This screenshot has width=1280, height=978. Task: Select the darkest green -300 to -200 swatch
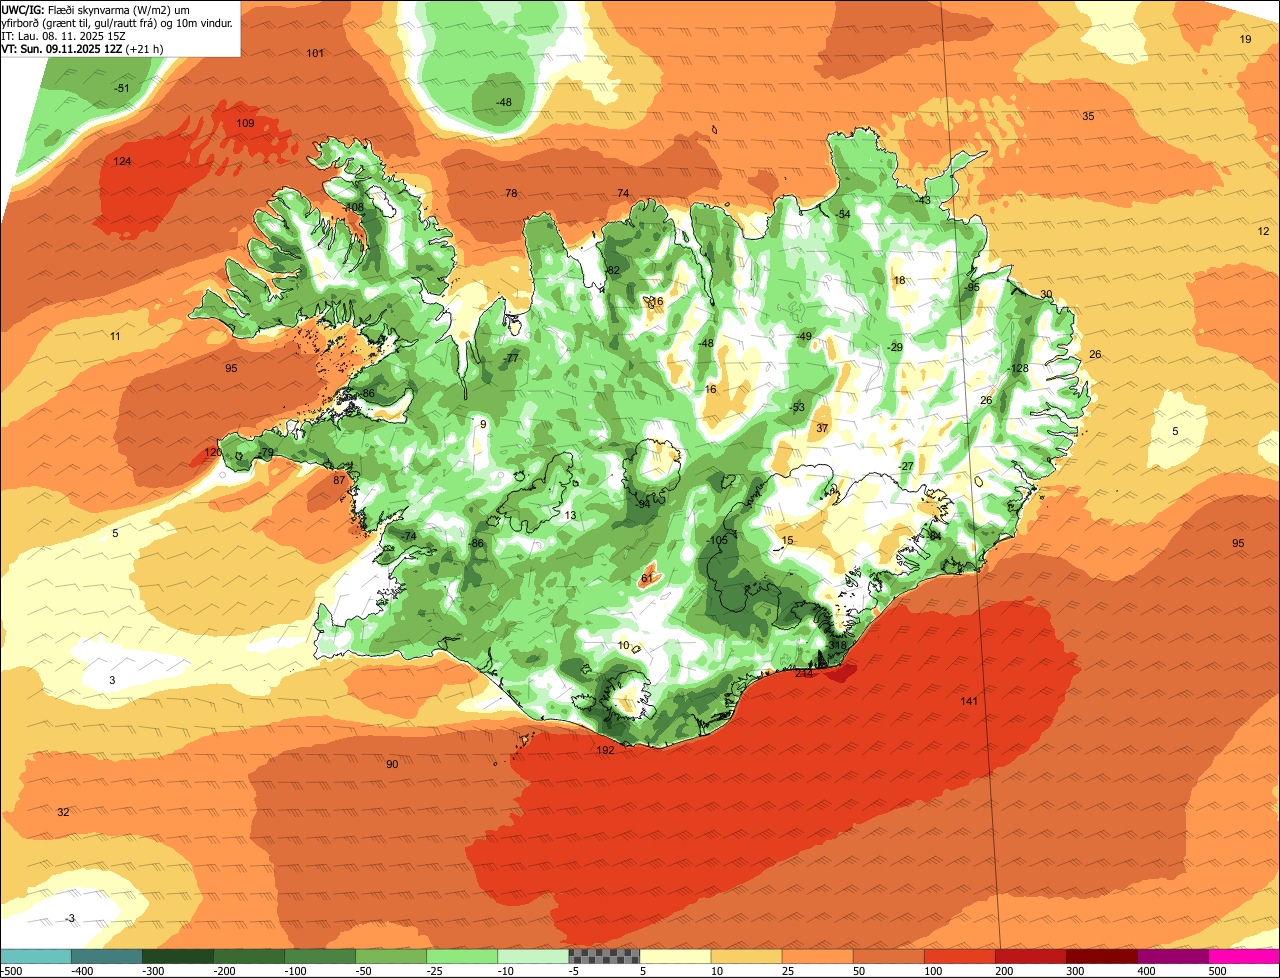(178, 955)
